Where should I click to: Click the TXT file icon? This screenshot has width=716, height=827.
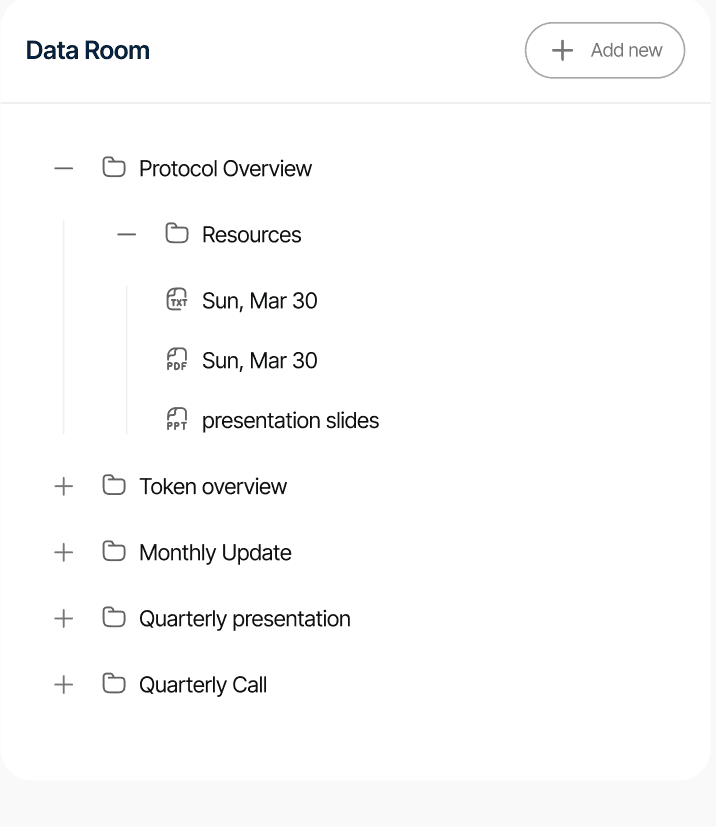177,300
